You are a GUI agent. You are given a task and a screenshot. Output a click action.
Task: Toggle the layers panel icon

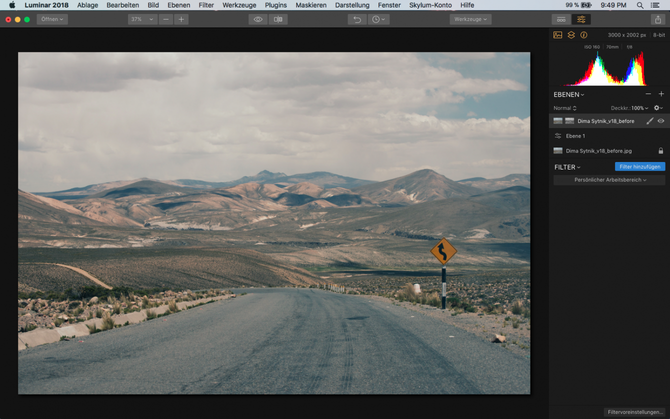point(571,35)
